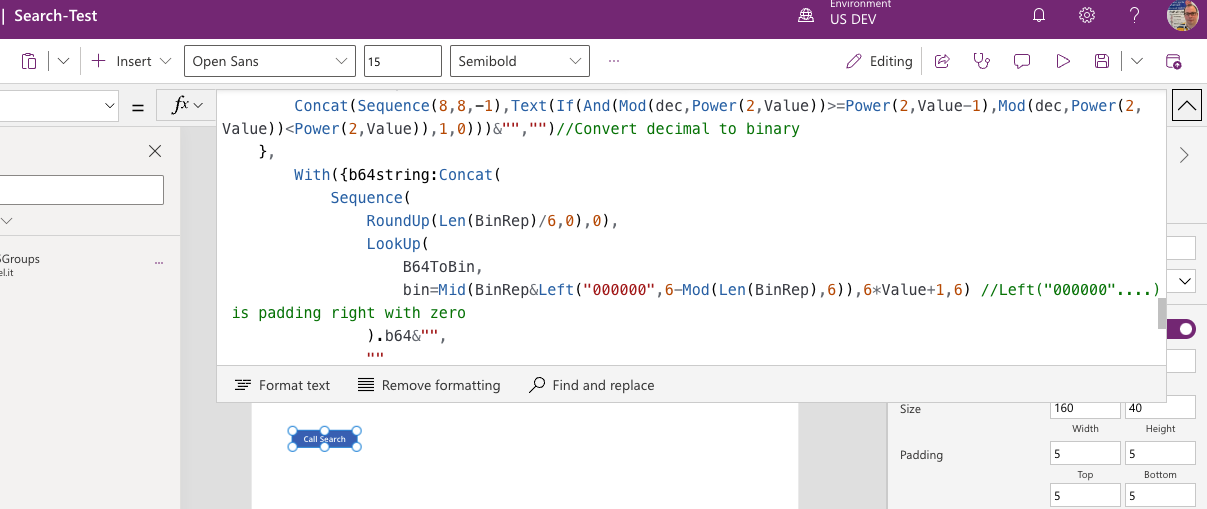Click the Environment globe icon

click(x=806, y=15)
